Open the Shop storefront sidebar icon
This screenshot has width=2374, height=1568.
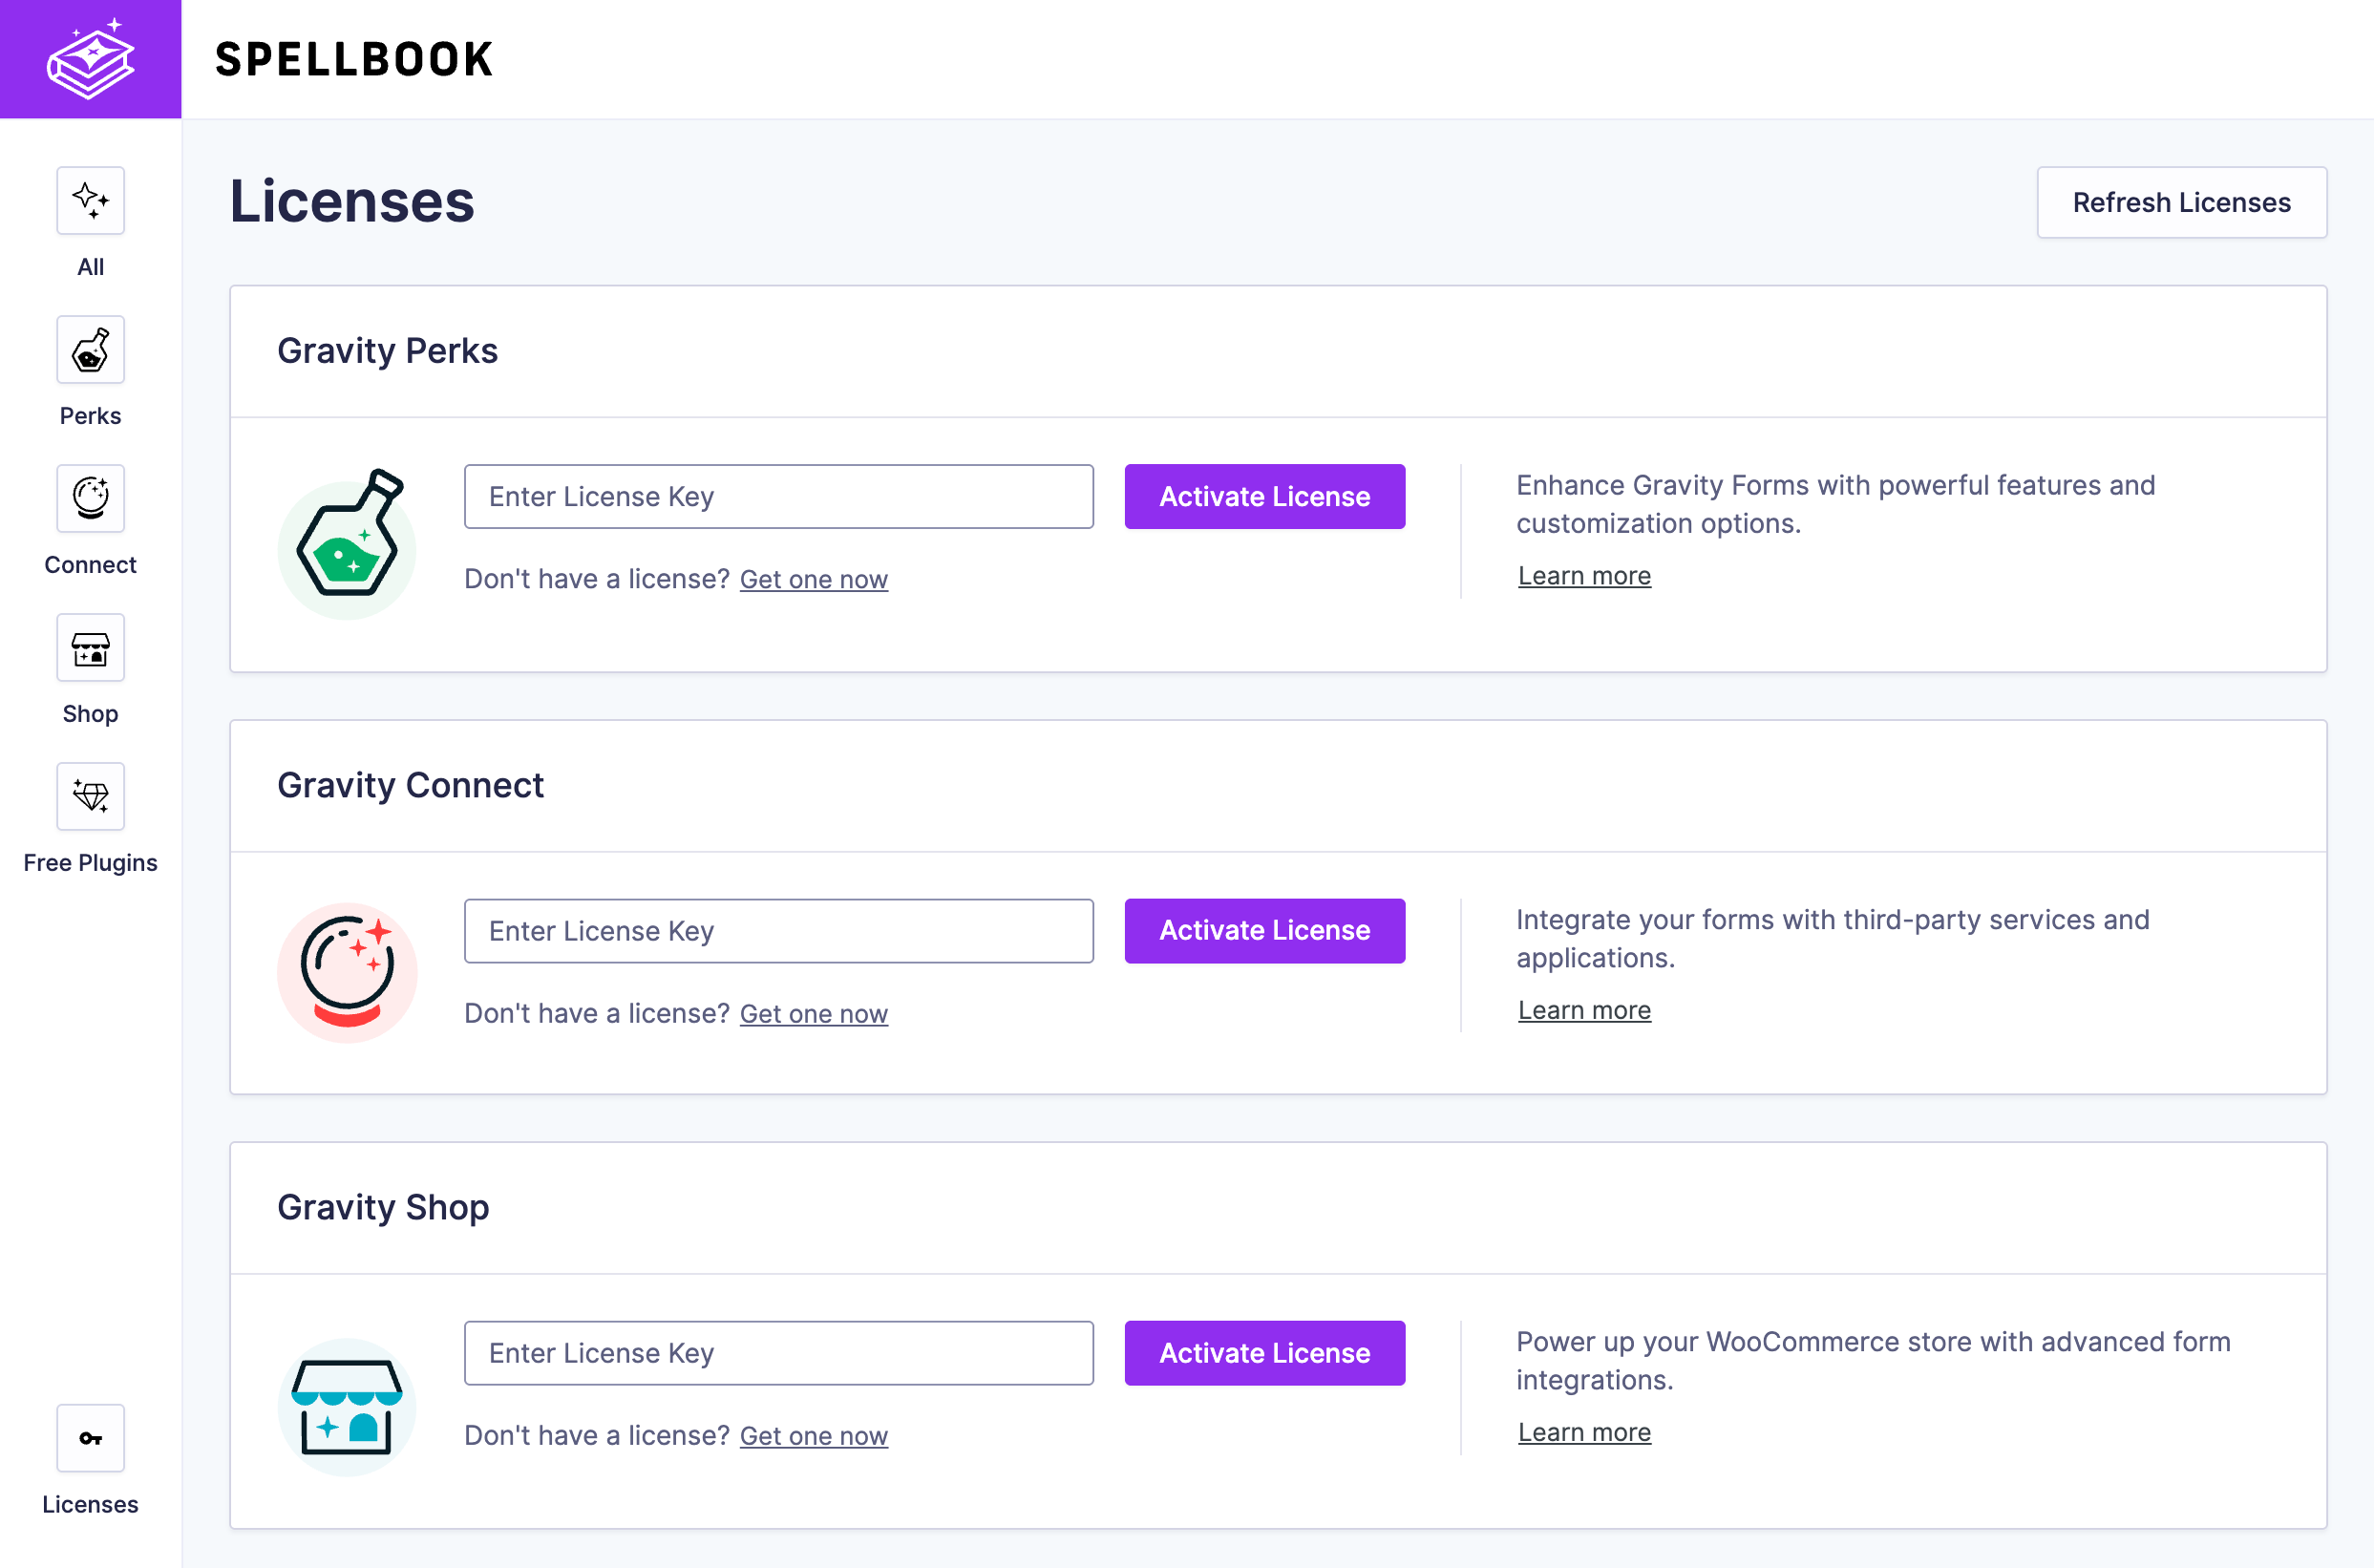coord(90,647)
